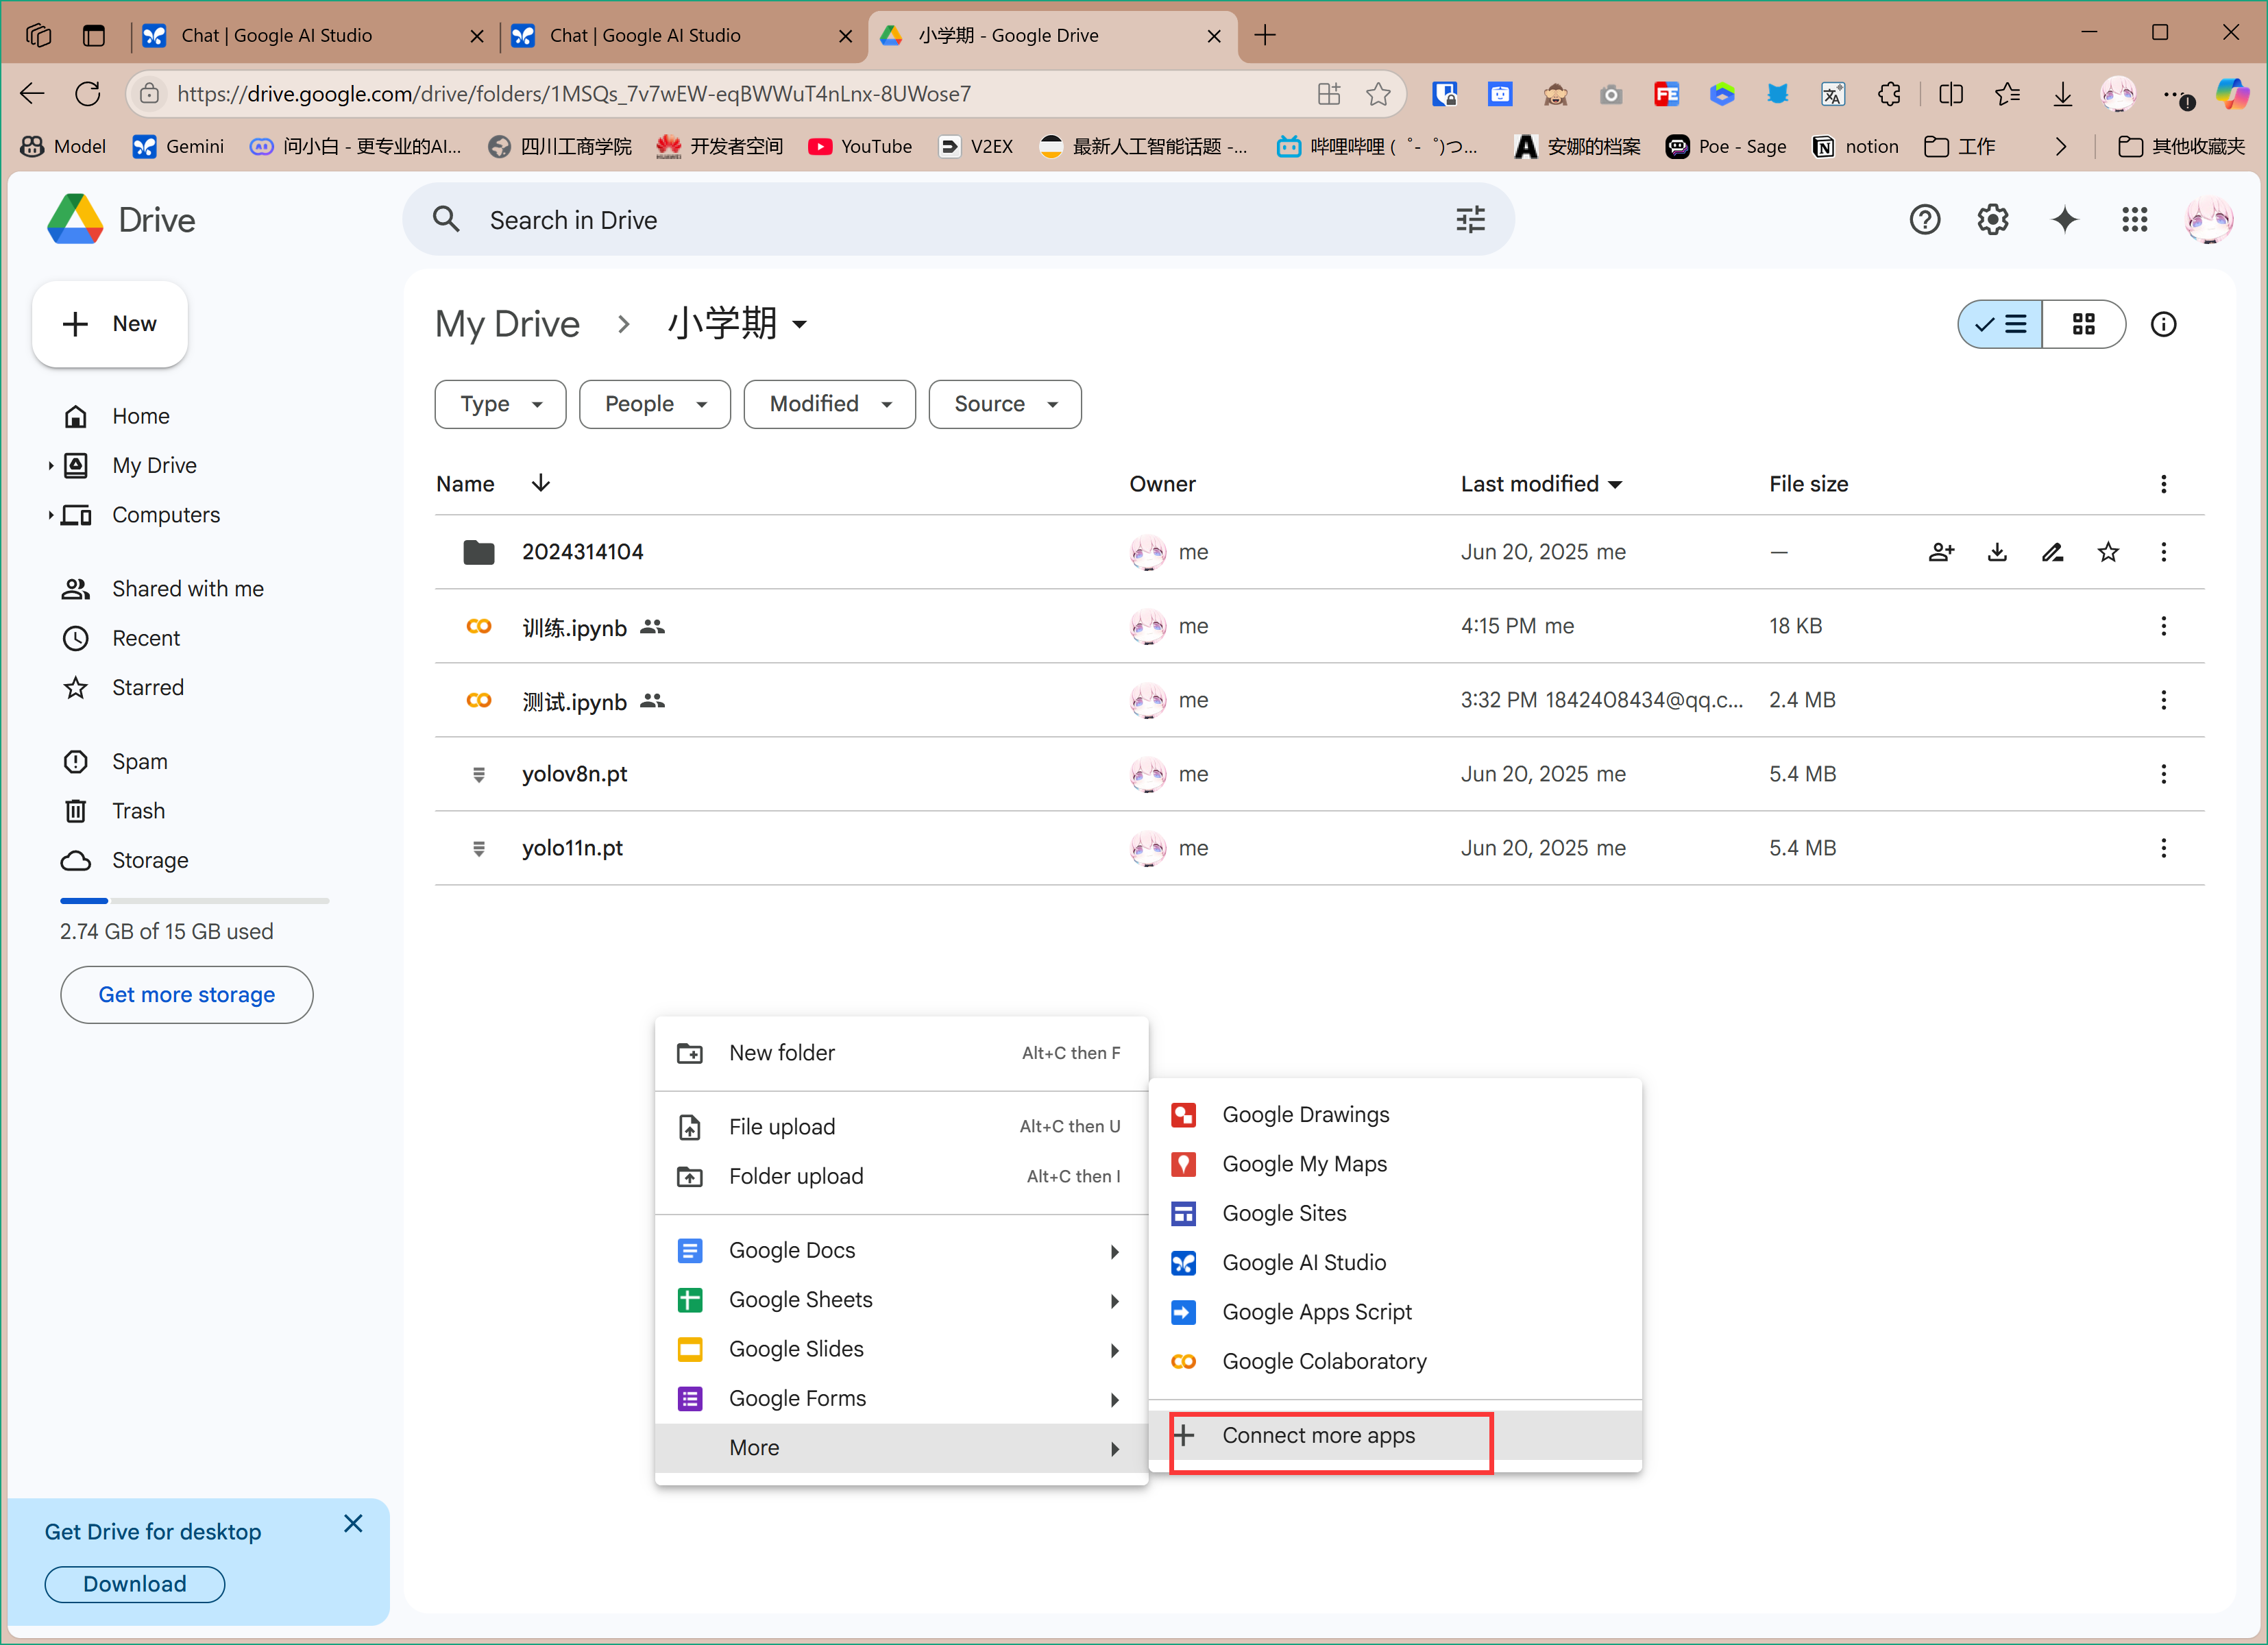
Task: Open Google Forms menu entry
Action: pyautogui.click(x=901, y=1398)
